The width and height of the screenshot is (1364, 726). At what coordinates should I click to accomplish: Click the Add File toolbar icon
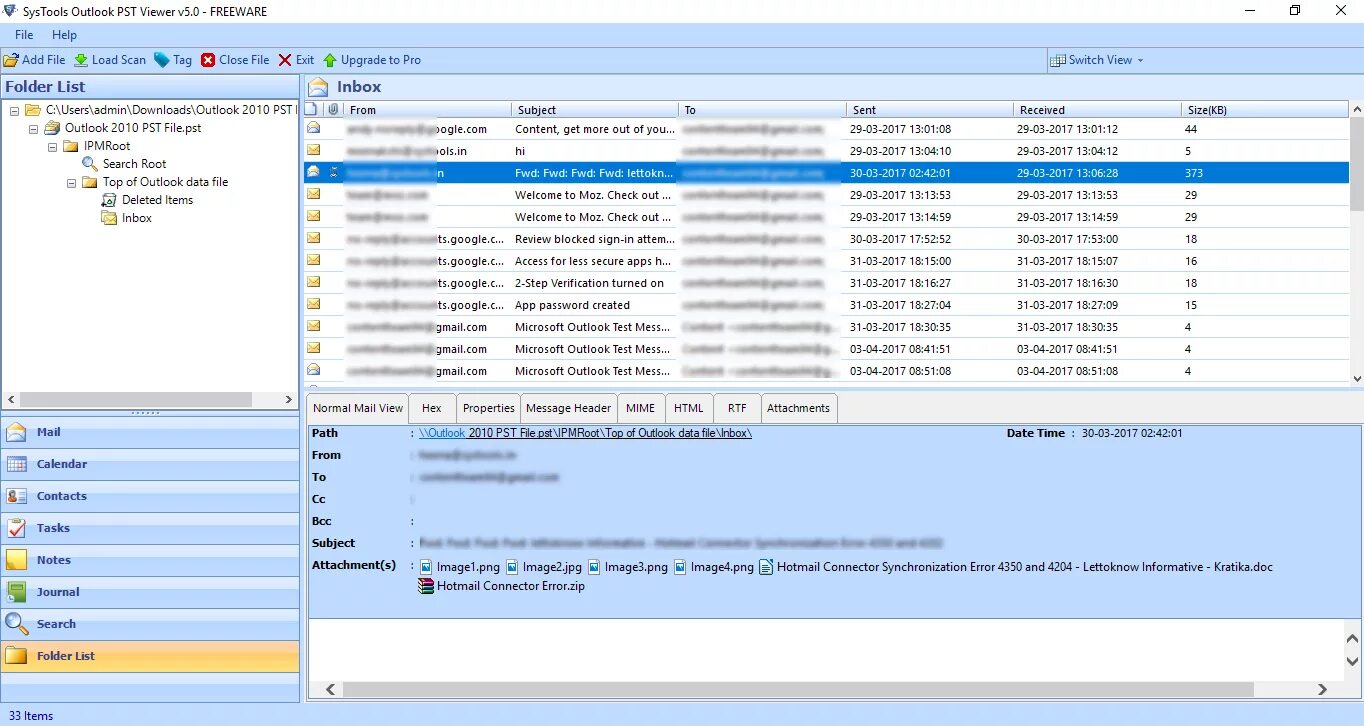11,60
